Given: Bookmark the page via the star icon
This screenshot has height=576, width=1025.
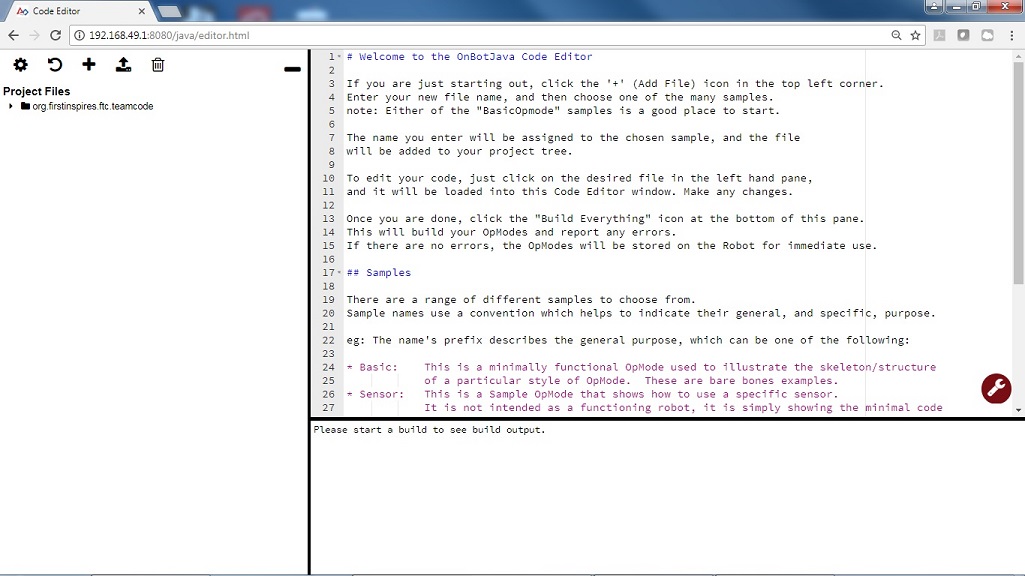Looking at the screenshot, I should click(x=915, y=34).
